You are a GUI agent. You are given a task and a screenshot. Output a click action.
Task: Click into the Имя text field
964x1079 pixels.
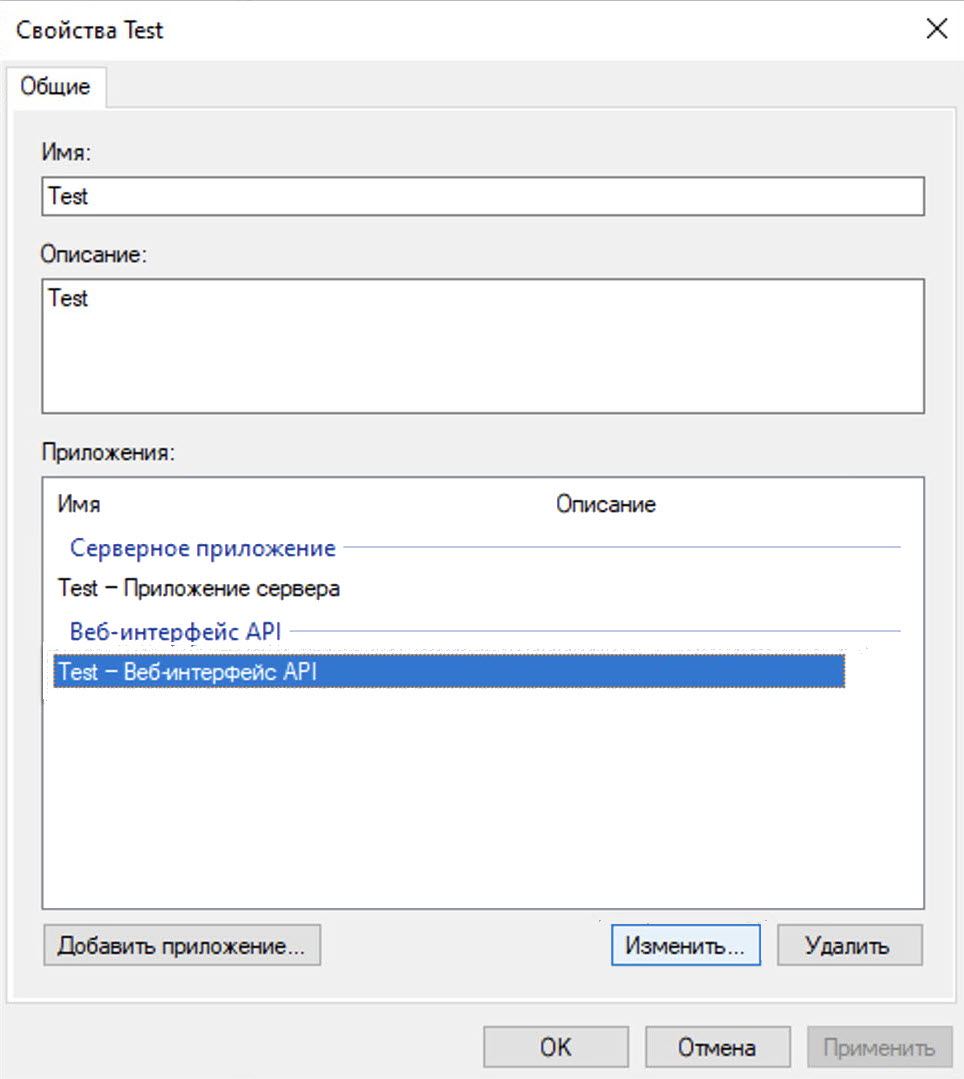click(482, 196)
